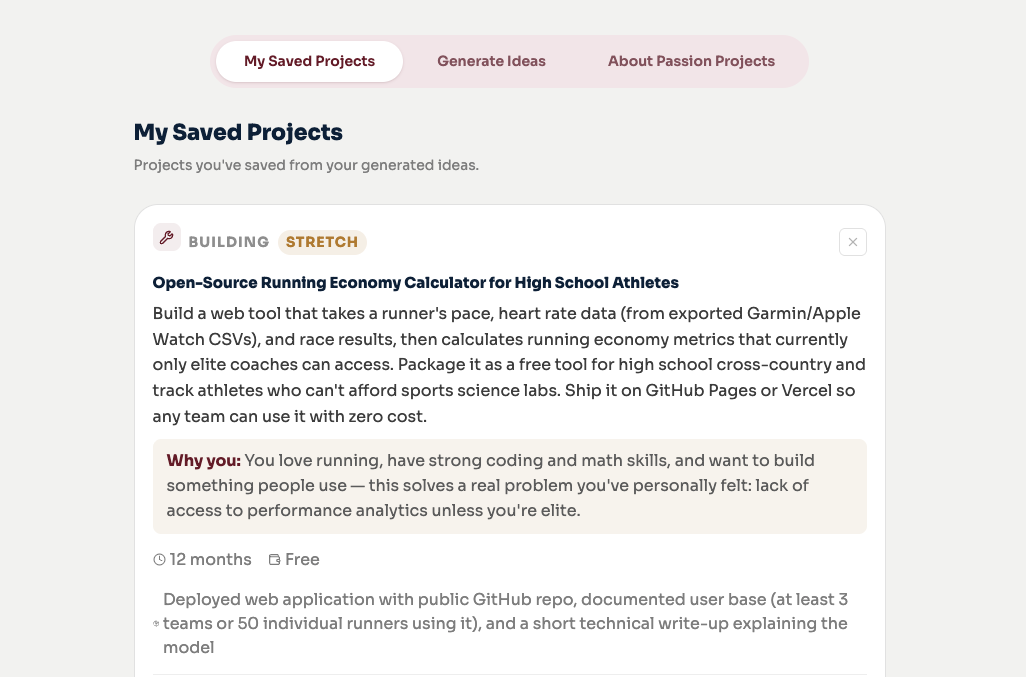Click the clock icon beside 12 months
Screen dimensions: 1026x677
point(159,559)
